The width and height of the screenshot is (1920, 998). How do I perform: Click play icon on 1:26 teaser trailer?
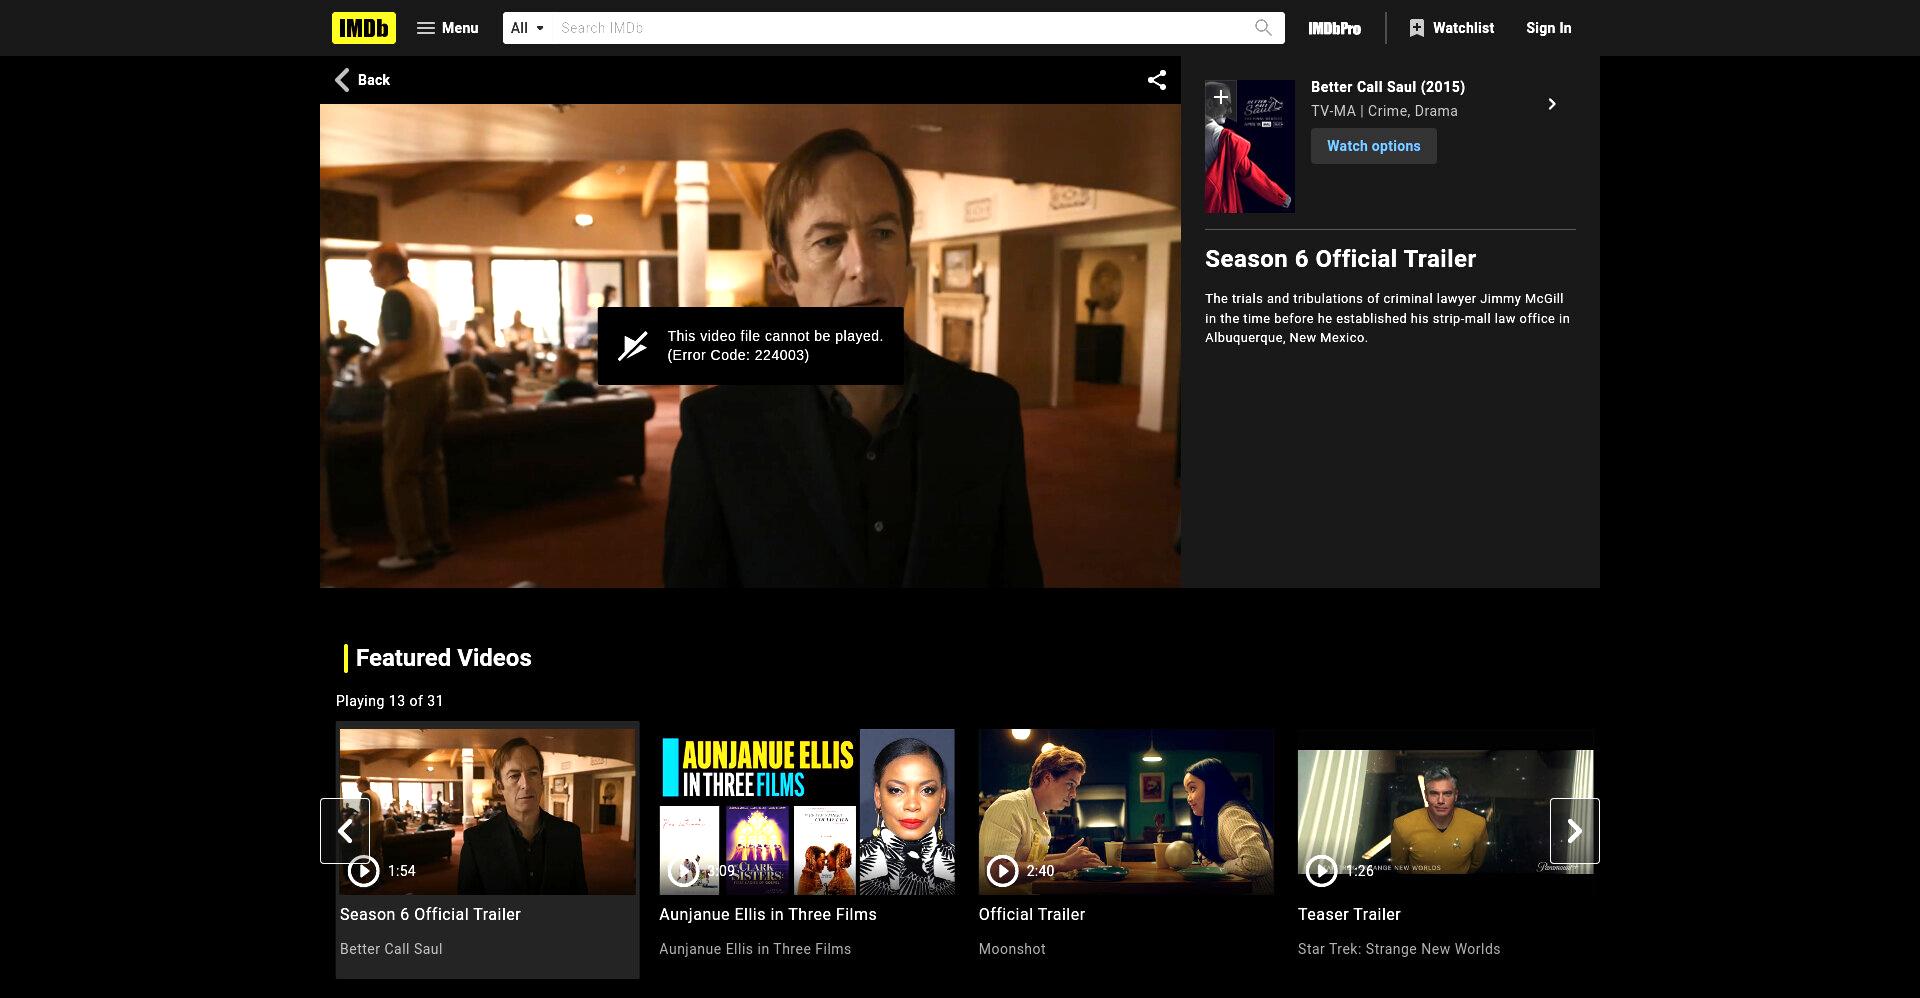(x=1321, y=871)
